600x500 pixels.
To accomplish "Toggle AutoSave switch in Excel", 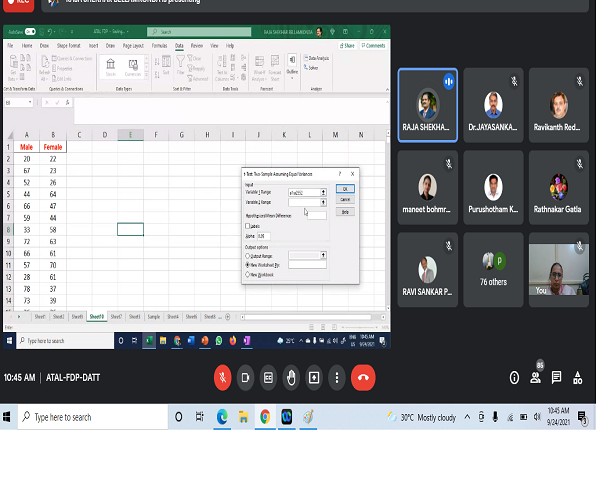I will [x=30, y=32].
